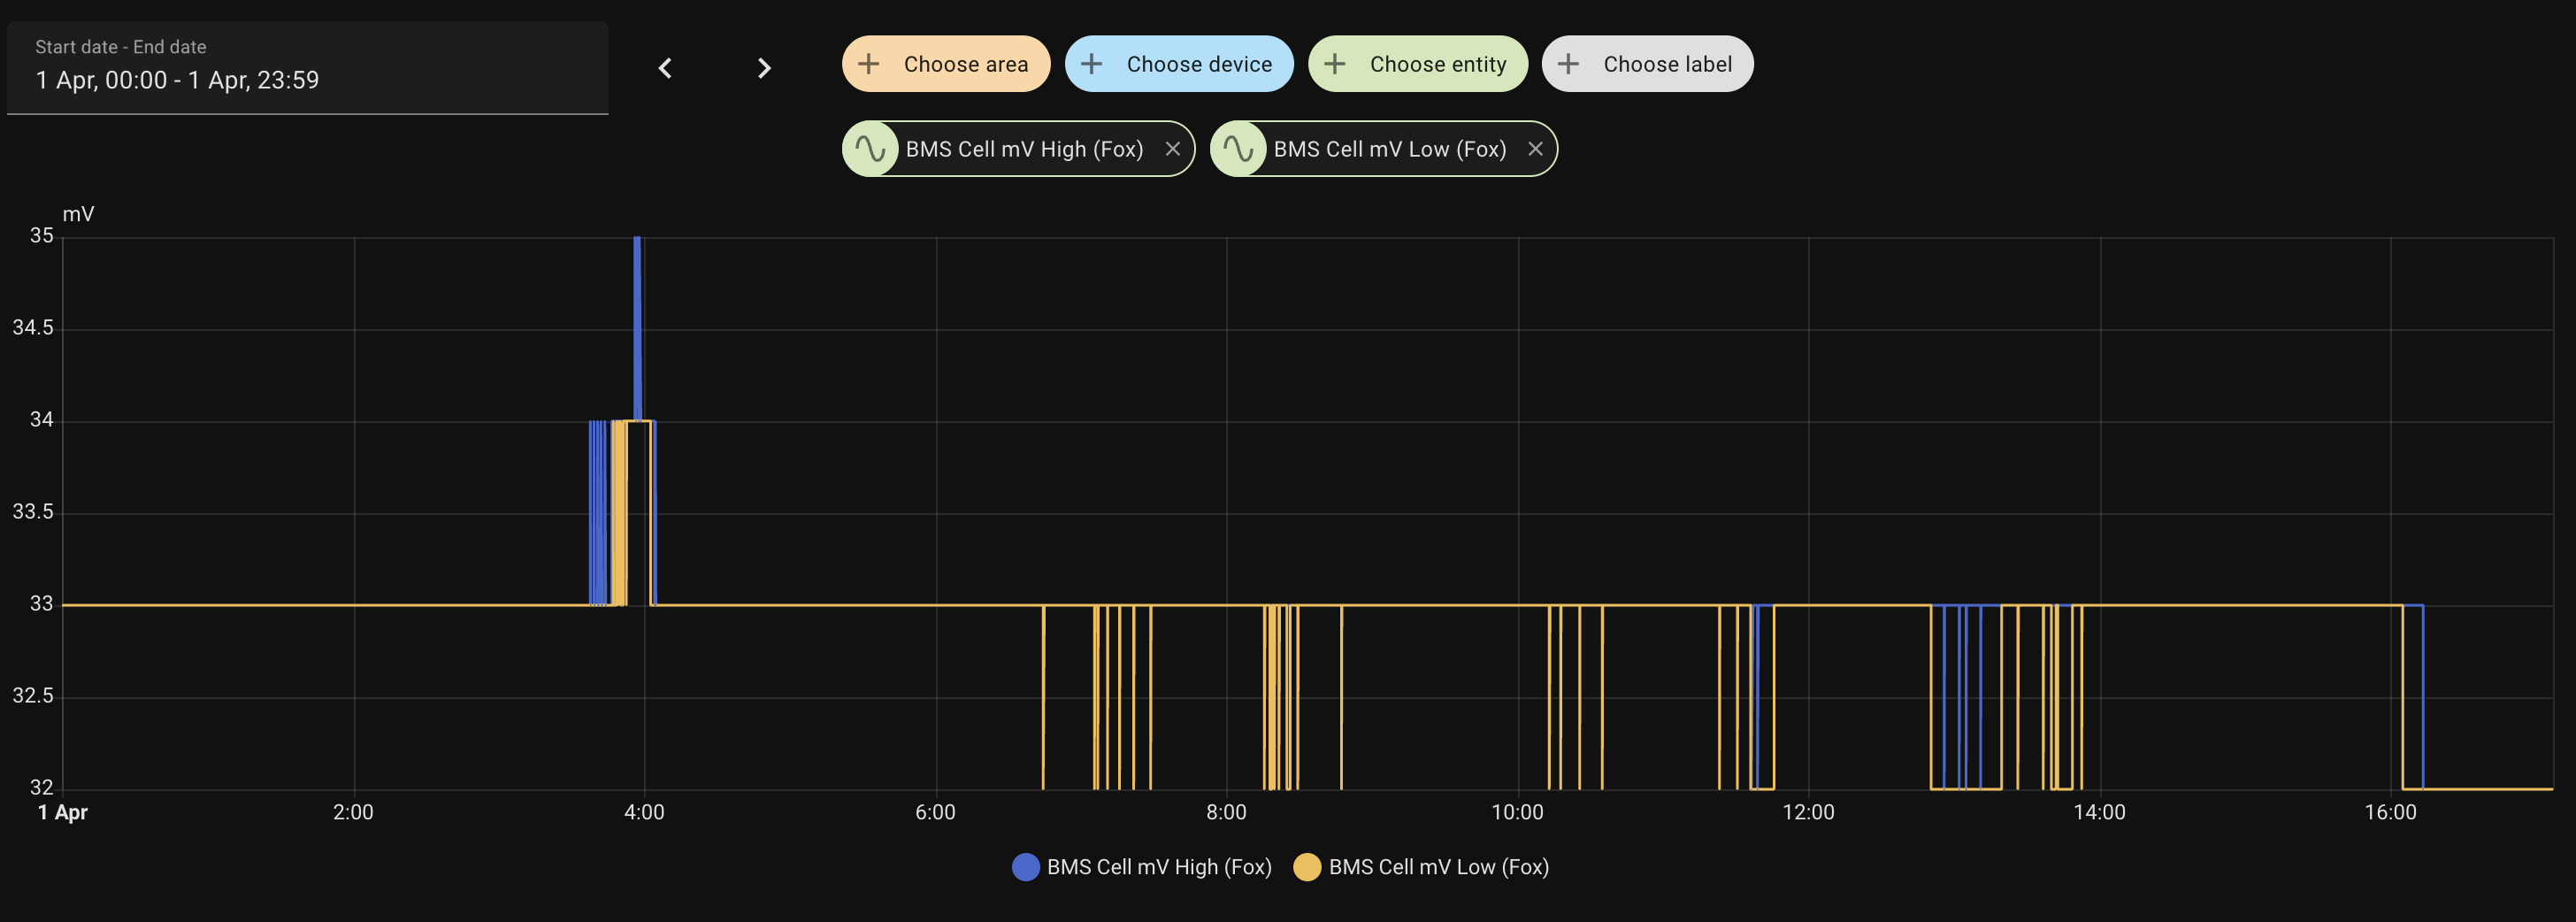The image size is (2576, 922).
Task: Toggle BMS Cell mV Low series in legend
Action: tap(1438, 867)
